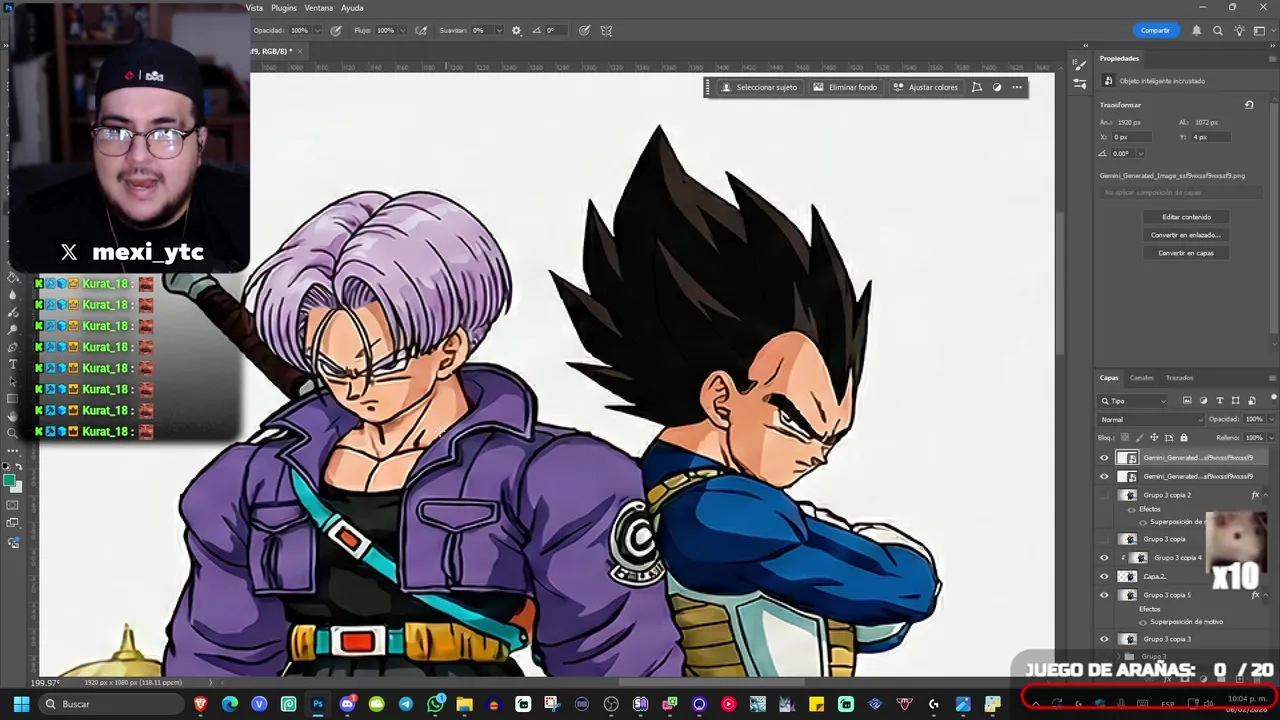The image size is (1280, 720).
Task: Open the butterfly symmetry options icon
Action: tap(606, 31)
